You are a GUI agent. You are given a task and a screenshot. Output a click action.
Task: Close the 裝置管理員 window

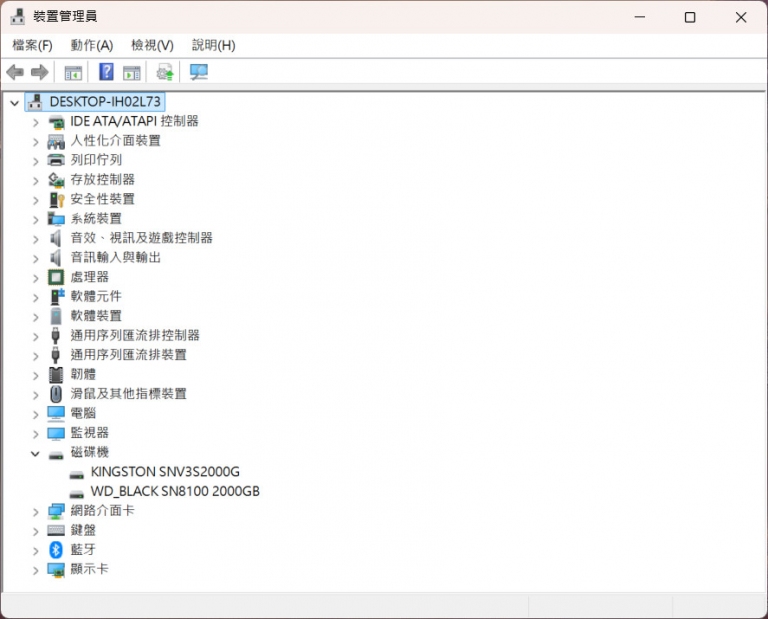pos(741,17)
